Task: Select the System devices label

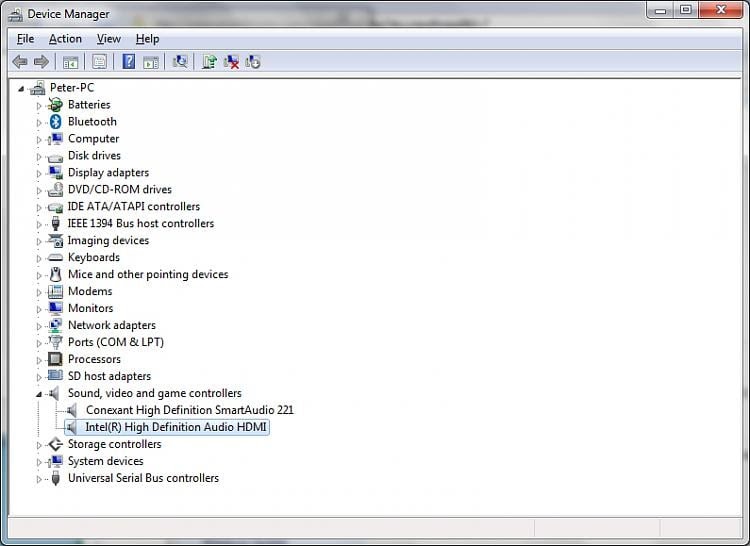Action: point(106,461)
